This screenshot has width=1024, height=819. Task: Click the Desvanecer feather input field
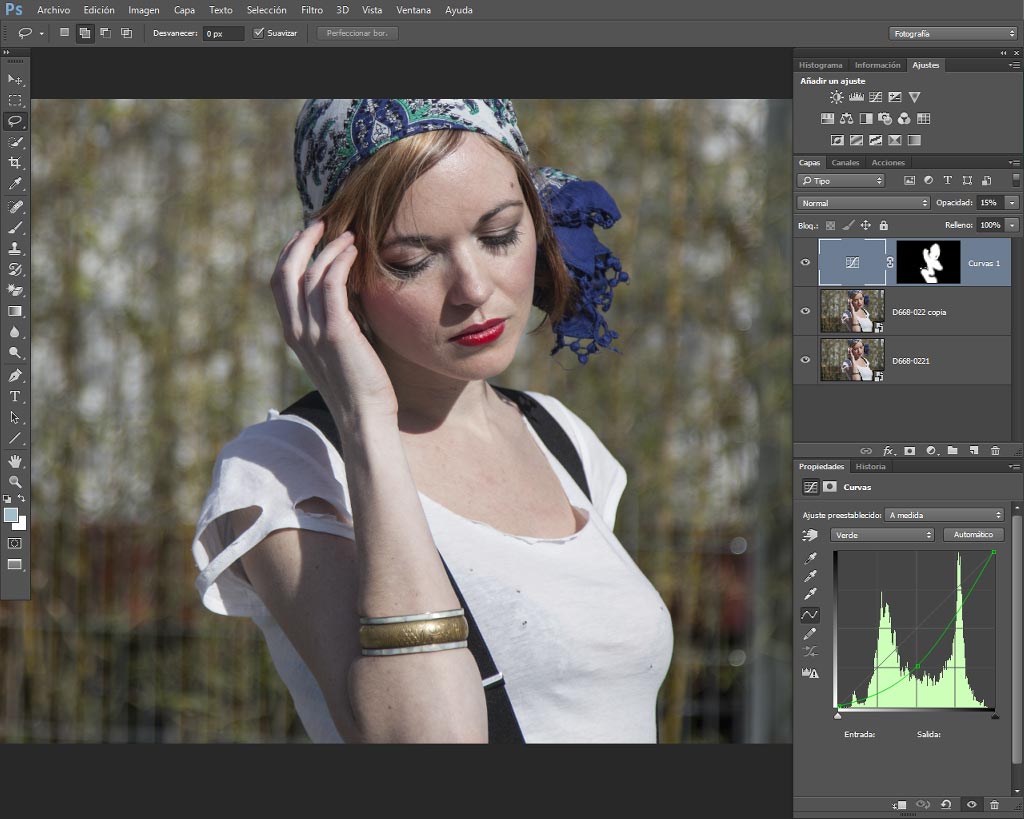(x=223, y=33)
